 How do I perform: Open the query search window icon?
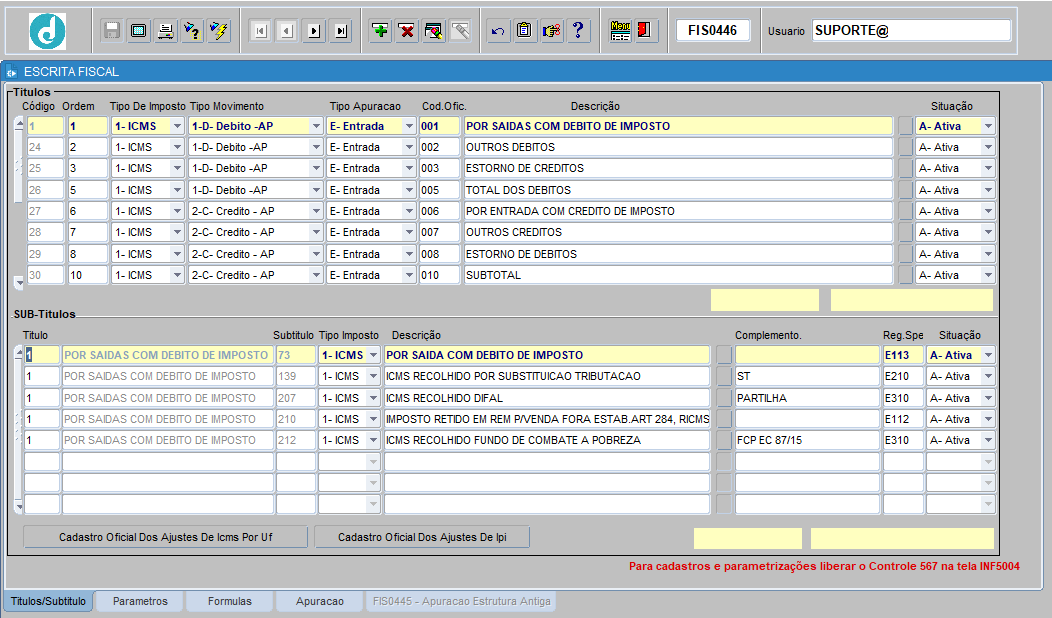point(432,31)
